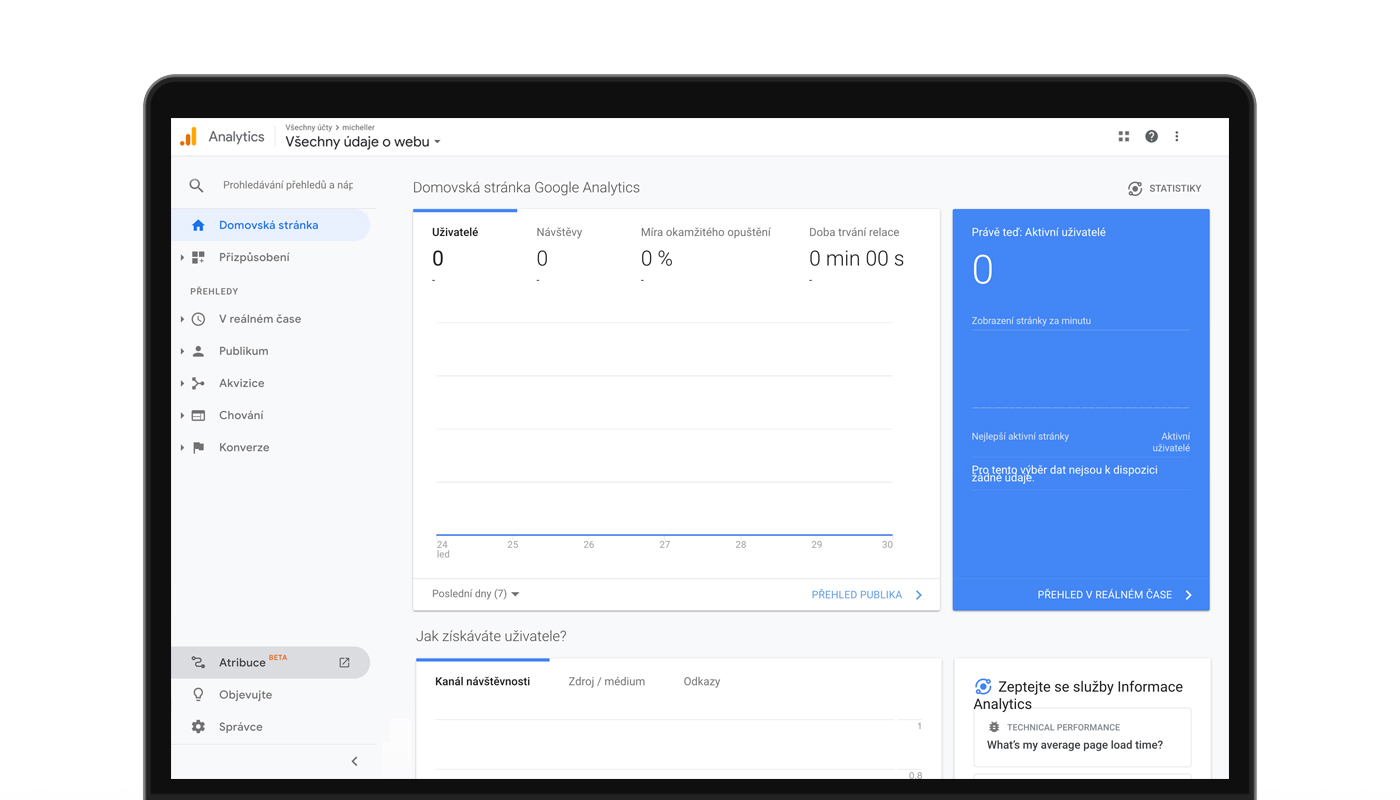Screen dimensions: 1400x800
Task: Follow the PŘEHLED V REÁLNÉM ČASE link
Action: pos(1105,595)
